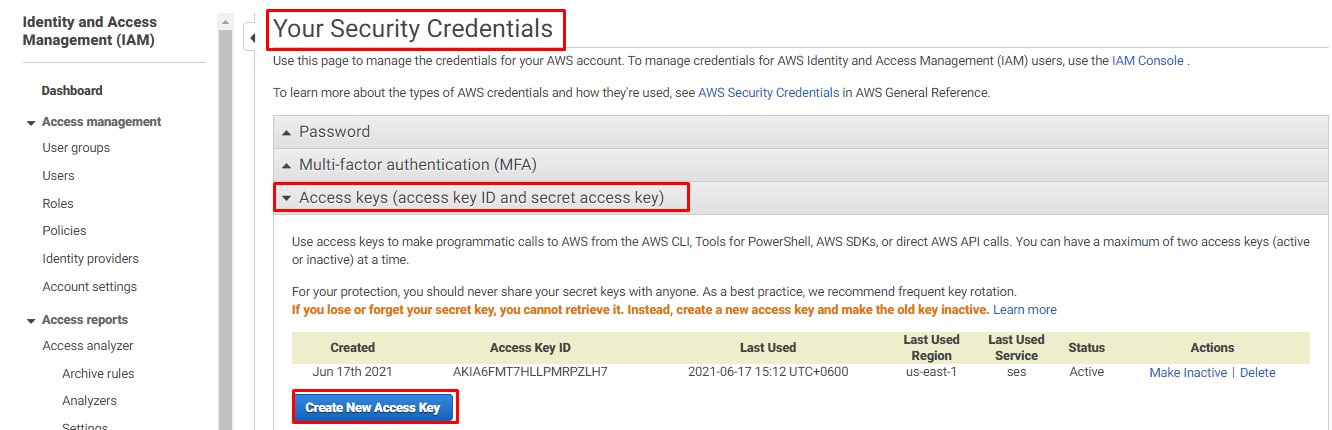The image size is (1332, 430).
Task: Open Policies in the sidebar
Action: [64, 231]
